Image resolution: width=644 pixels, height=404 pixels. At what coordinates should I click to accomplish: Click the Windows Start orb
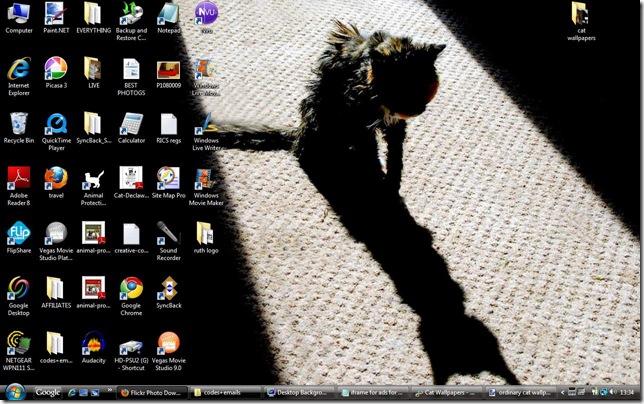click(15, 393)
